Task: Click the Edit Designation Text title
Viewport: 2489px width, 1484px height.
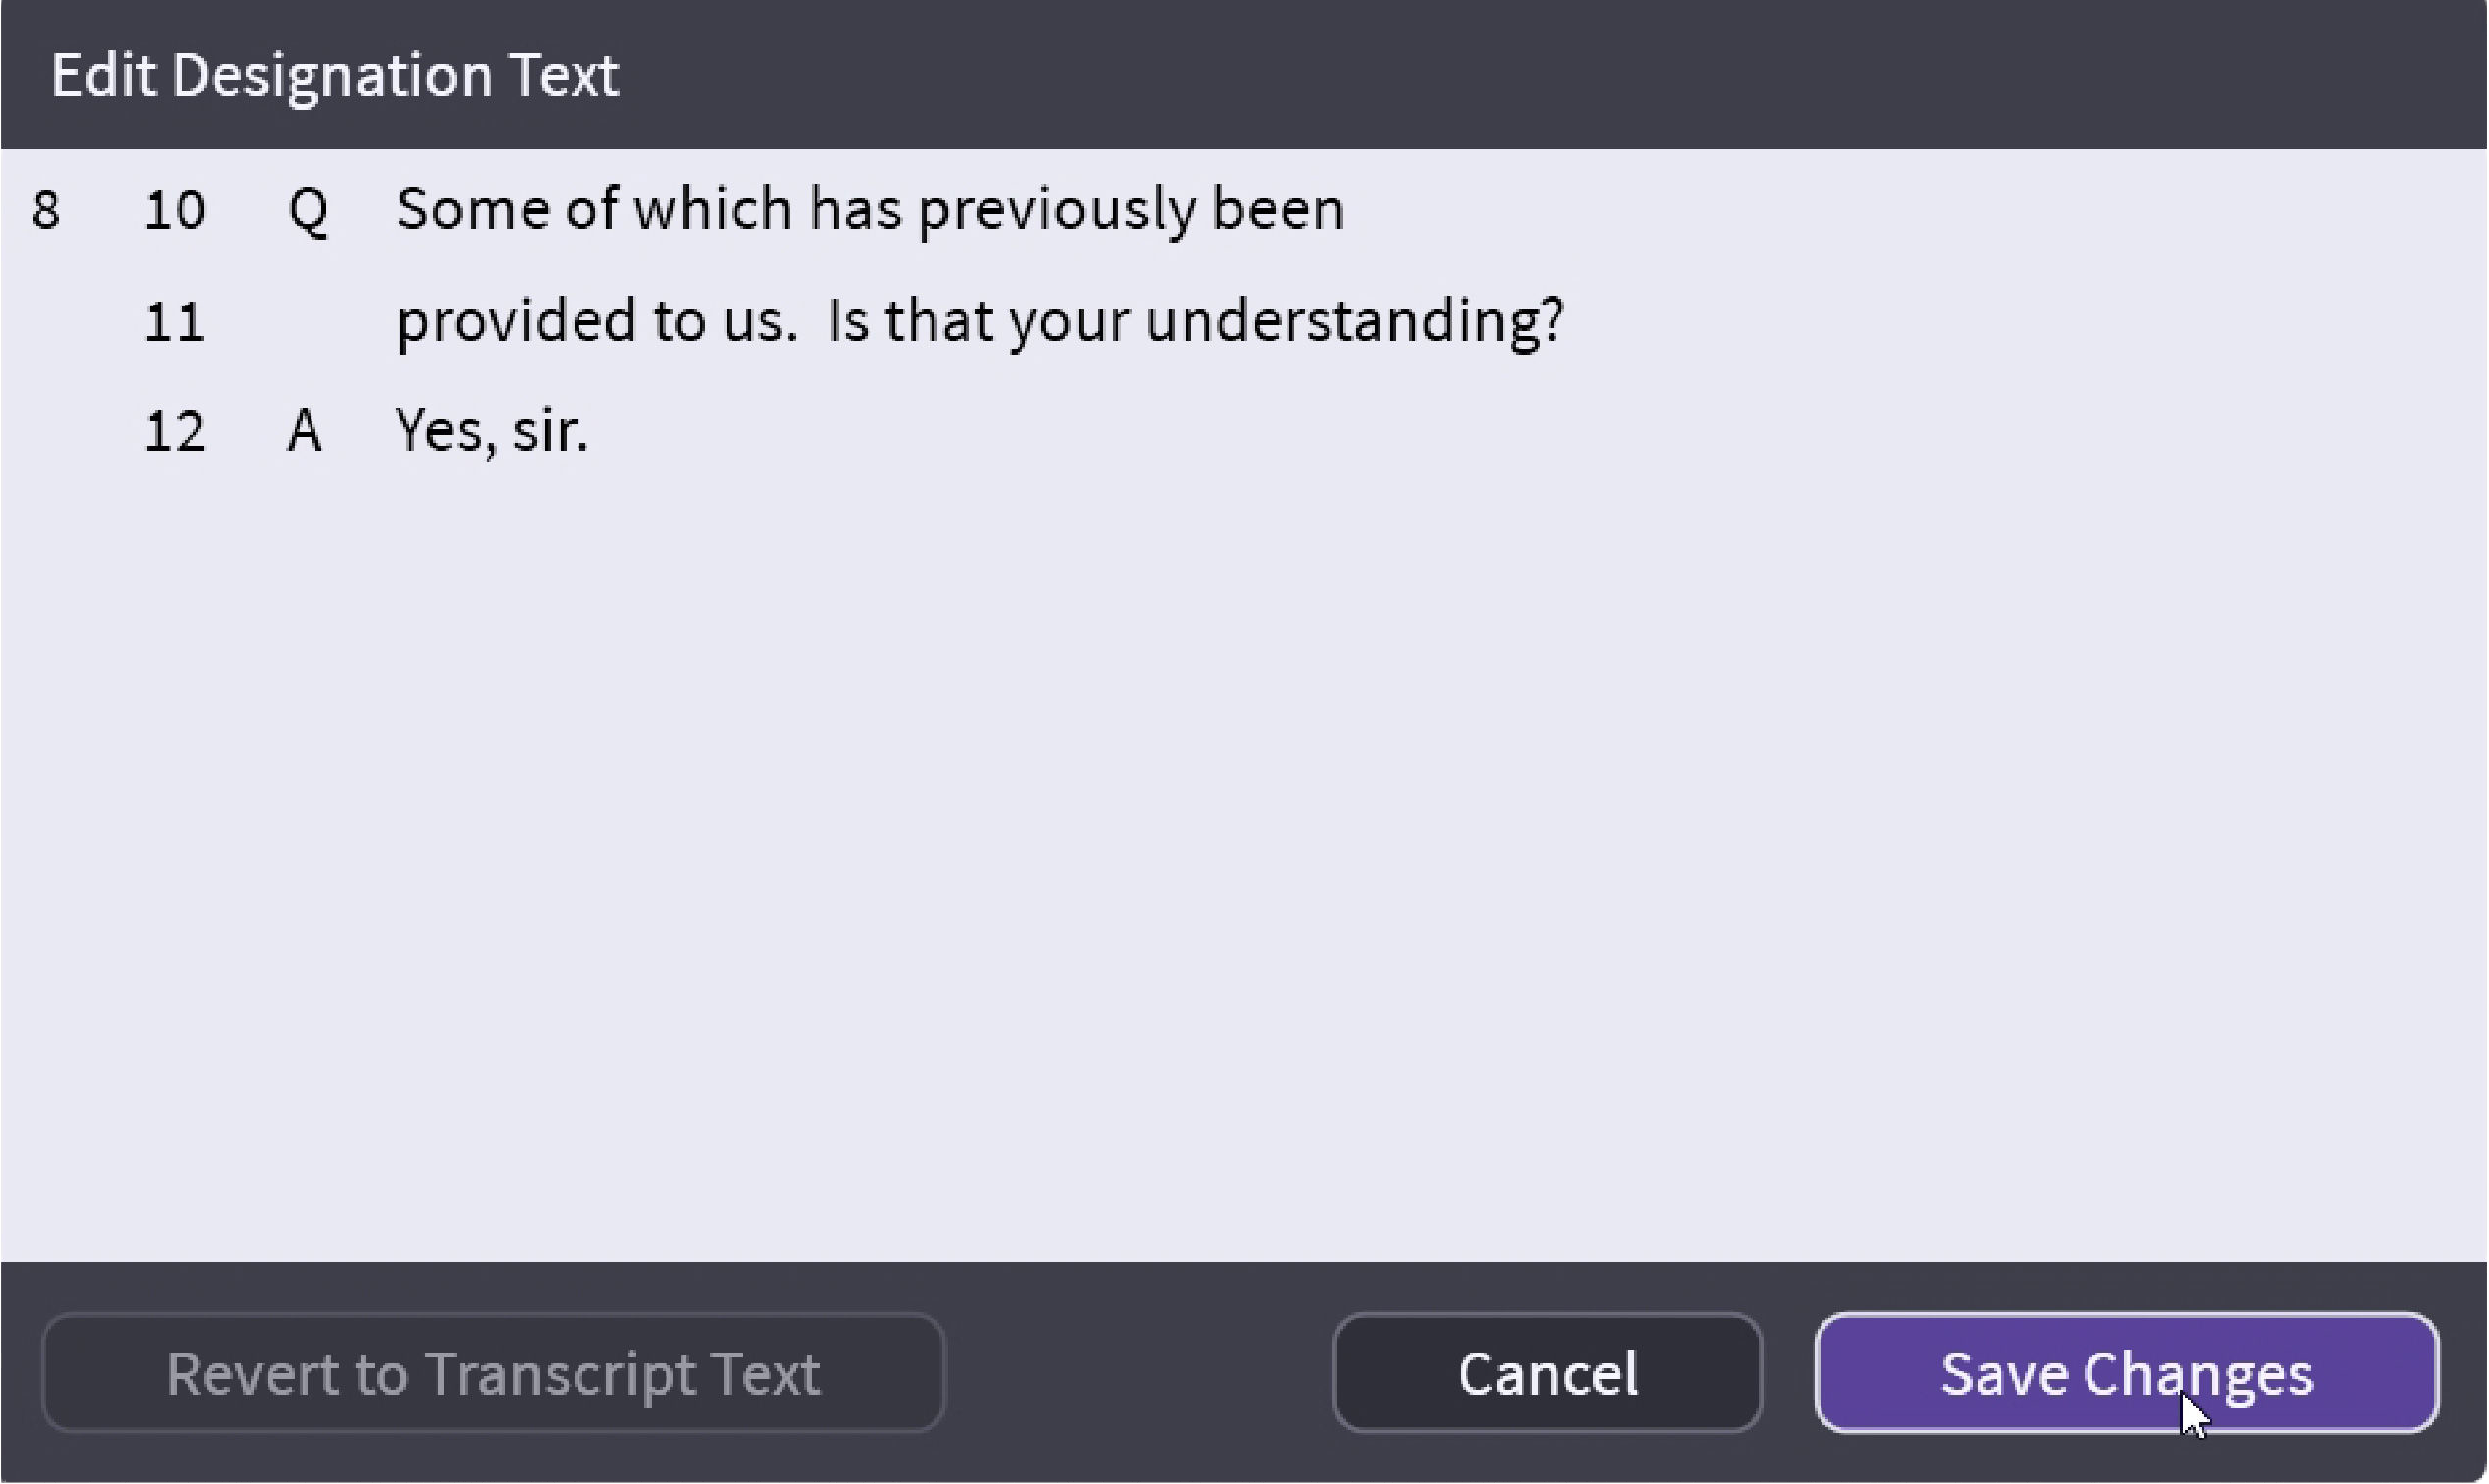Action: pos(335,75)
